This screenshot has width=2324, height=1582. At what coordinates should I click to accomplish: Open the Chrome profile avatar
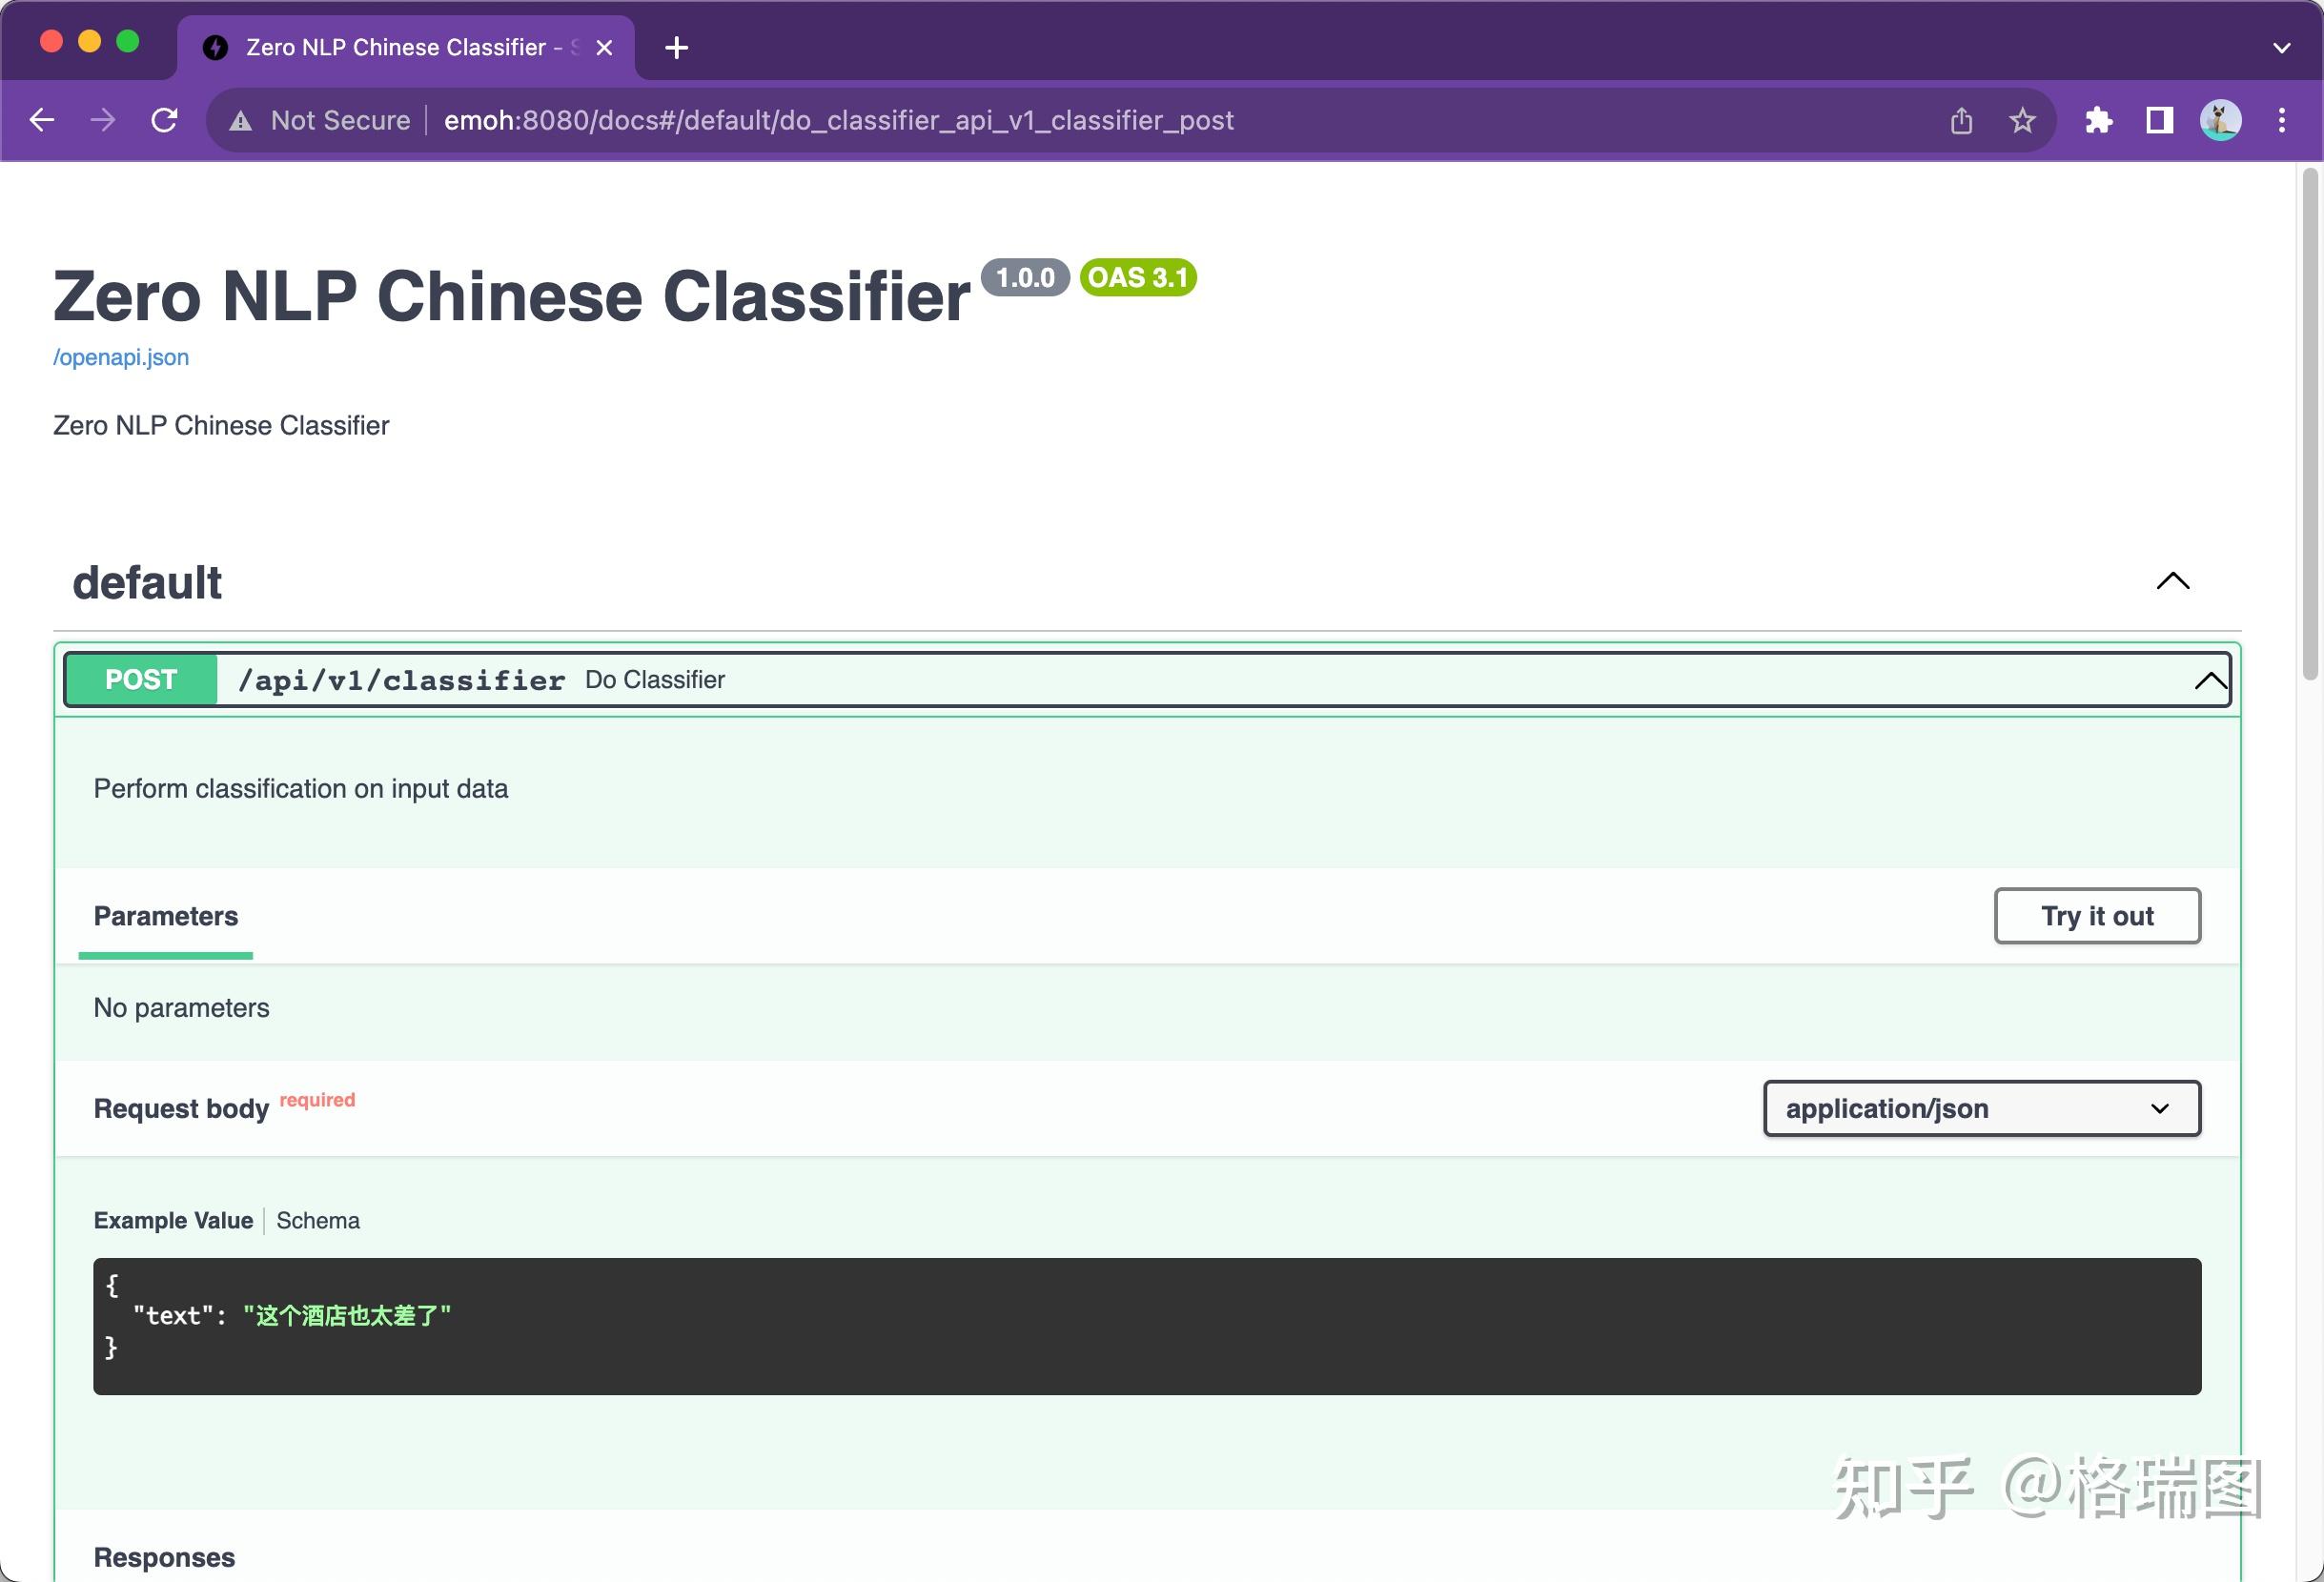tap(2220, 121)
